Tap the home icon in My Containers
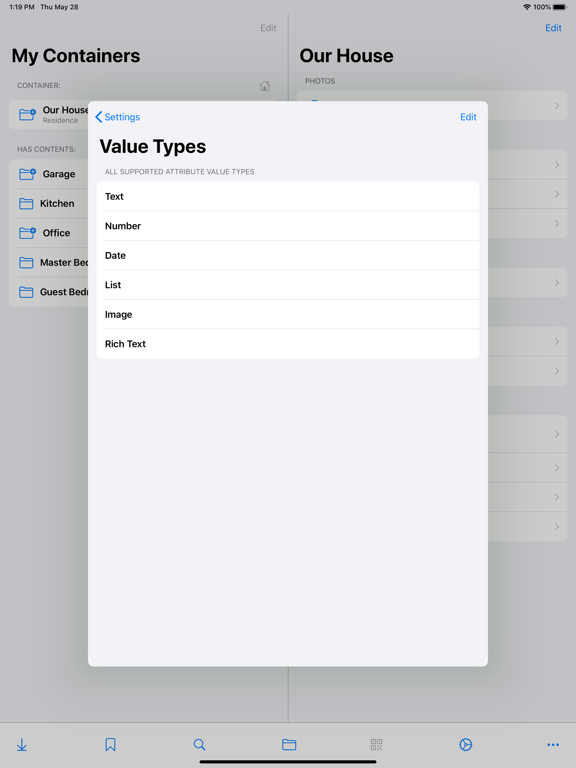 264,86
